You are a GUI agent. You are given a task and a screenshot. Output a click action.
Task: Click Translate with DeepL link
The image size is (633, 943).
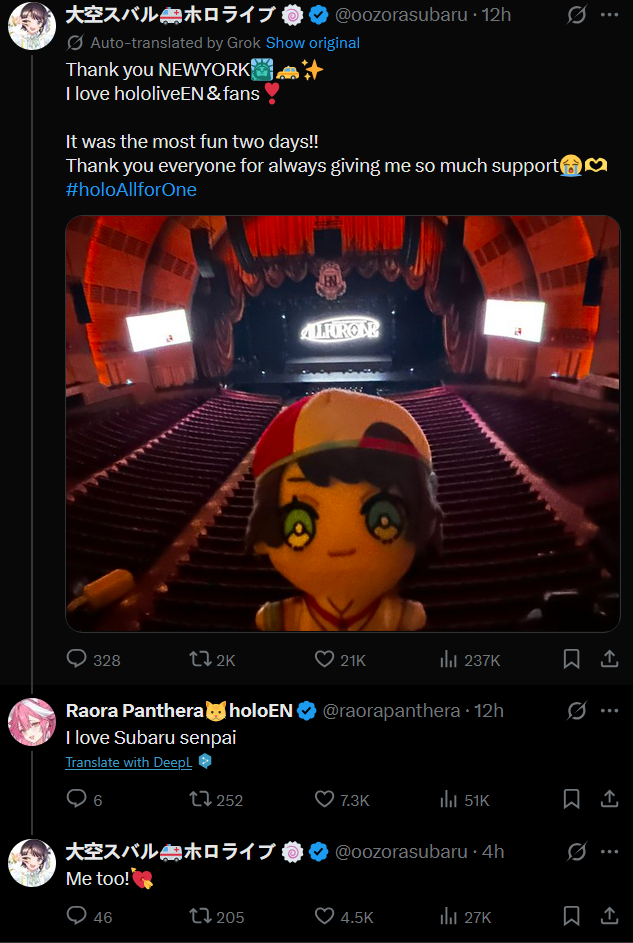click(129, 762)
